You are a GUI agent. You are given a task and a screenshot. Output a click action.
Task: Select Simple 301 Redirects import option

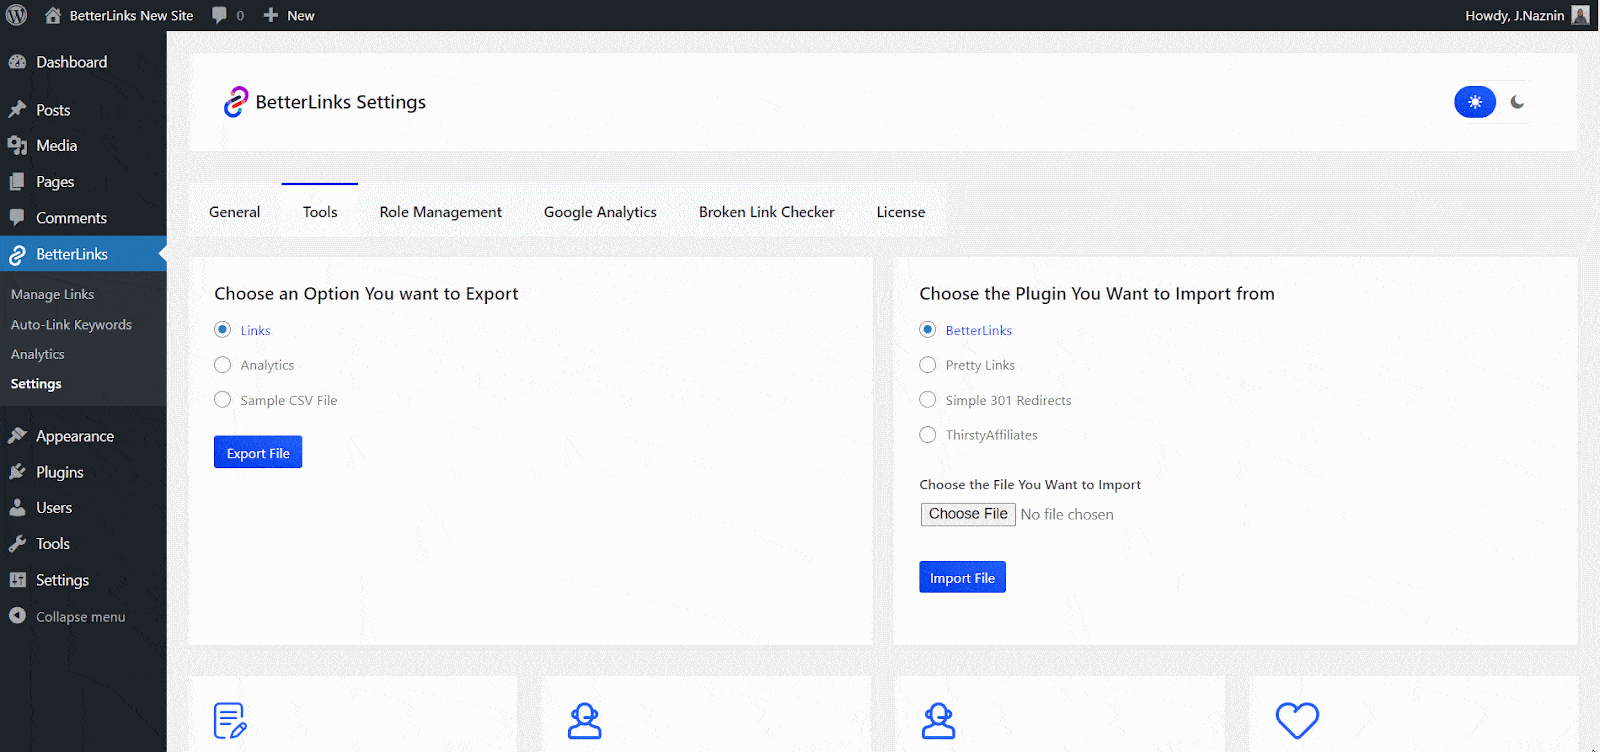point(928,400)
